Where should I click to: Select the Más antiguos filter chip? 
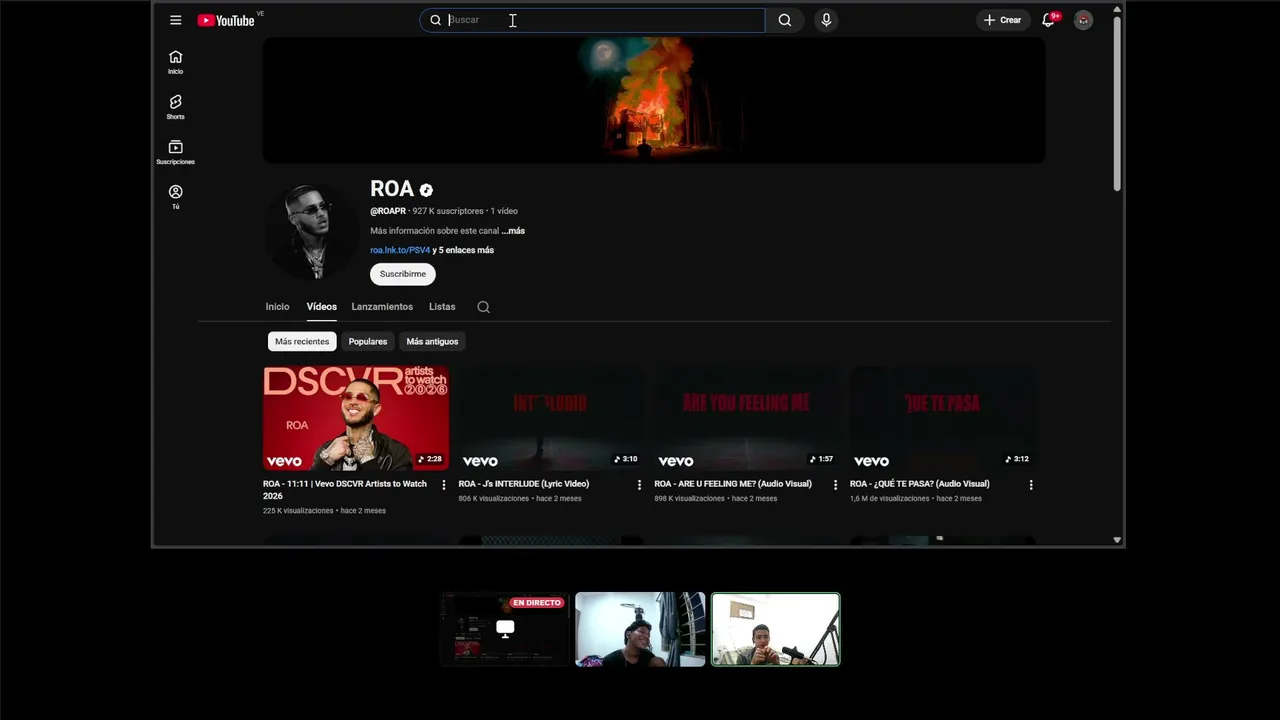tap(432, 342)
